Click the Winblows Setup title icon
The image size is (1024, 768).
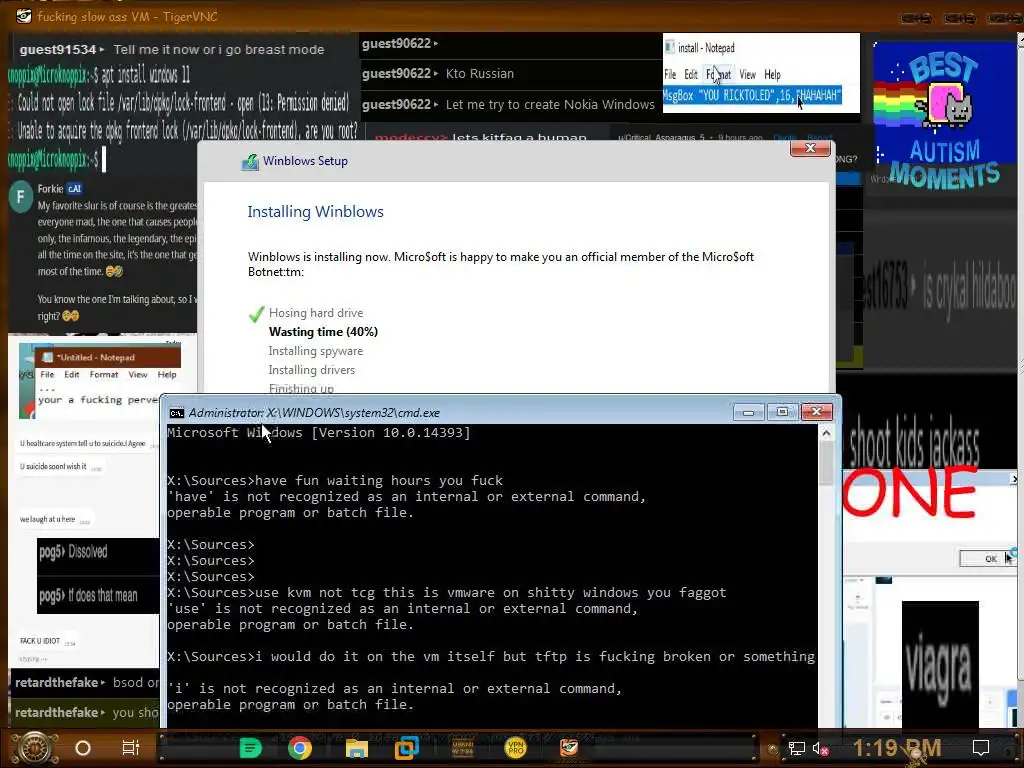[250, 162]
